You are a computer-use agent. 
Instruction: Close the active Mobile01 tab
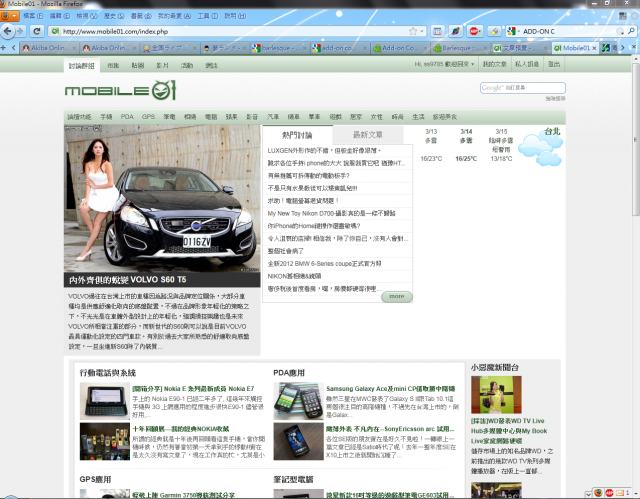click(594, 48)
